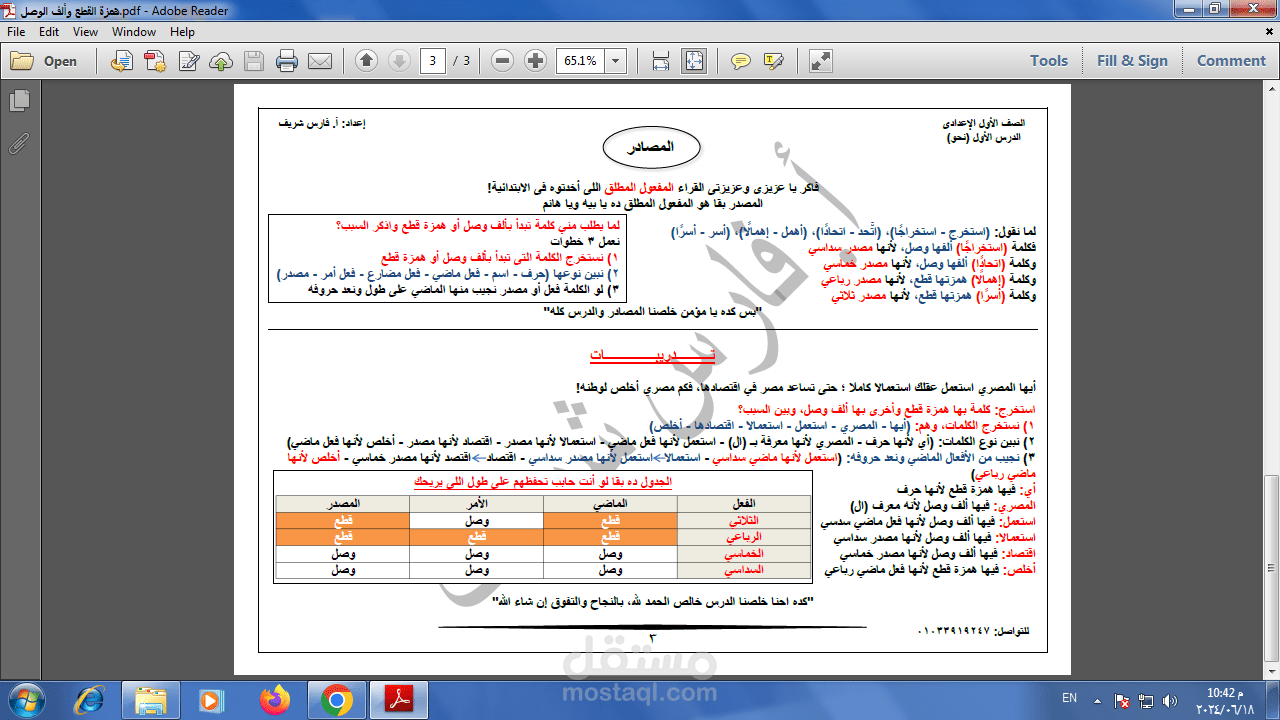The image size is (1280, 720).
Task: Click the 'الثلاثي' table cell
Action: pos(745,521)
